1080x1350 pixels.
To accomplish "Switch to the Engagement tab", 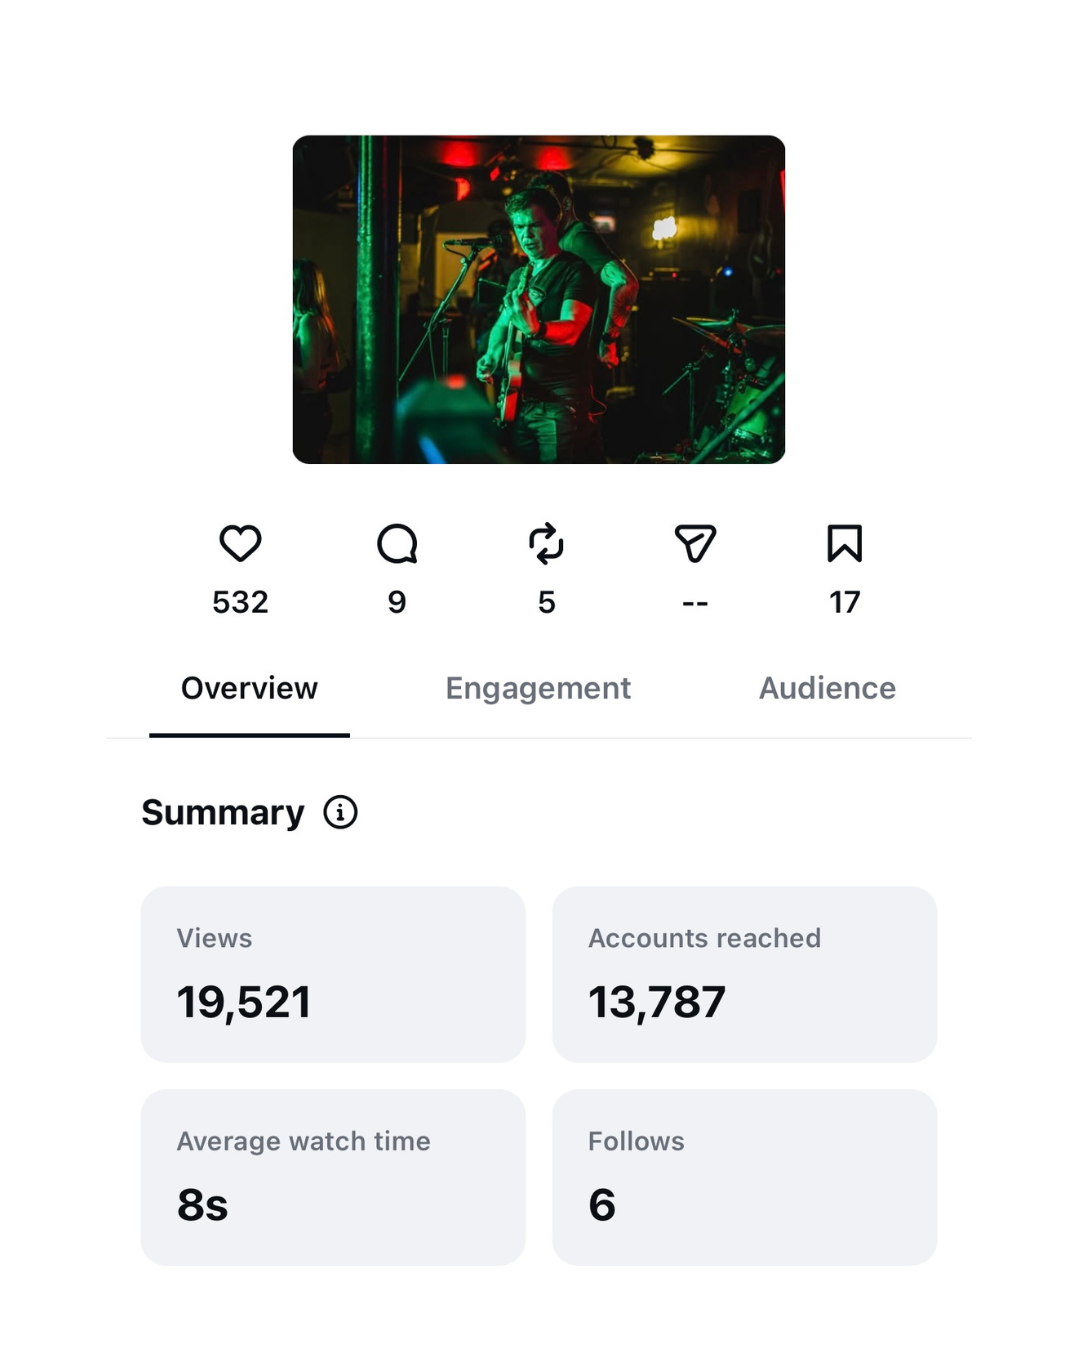I will tap(538, 688).
